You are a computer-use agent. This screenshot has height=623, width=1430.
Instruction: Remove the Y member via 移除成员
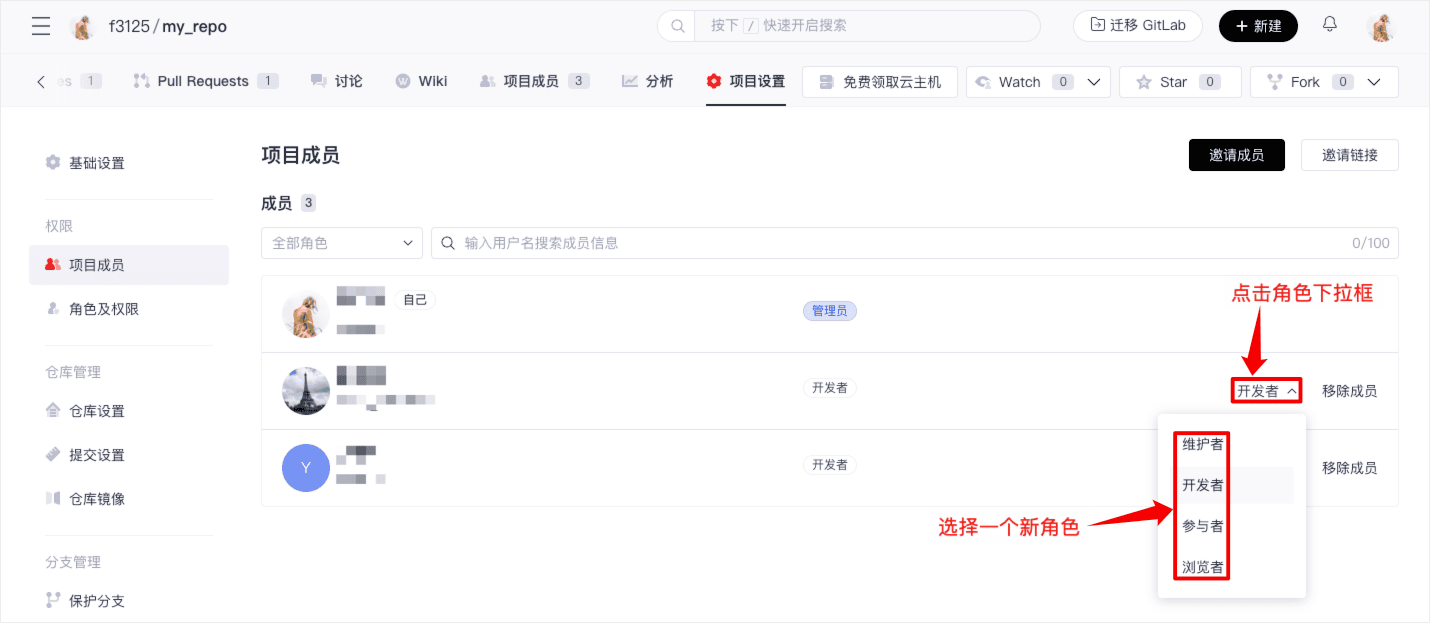[x=1348, y=468]
